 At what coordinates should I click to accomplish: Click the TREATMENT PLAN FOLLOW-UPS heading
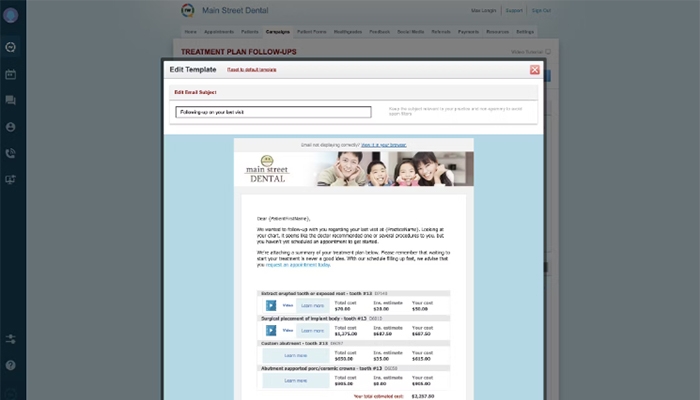click(238, 52)
